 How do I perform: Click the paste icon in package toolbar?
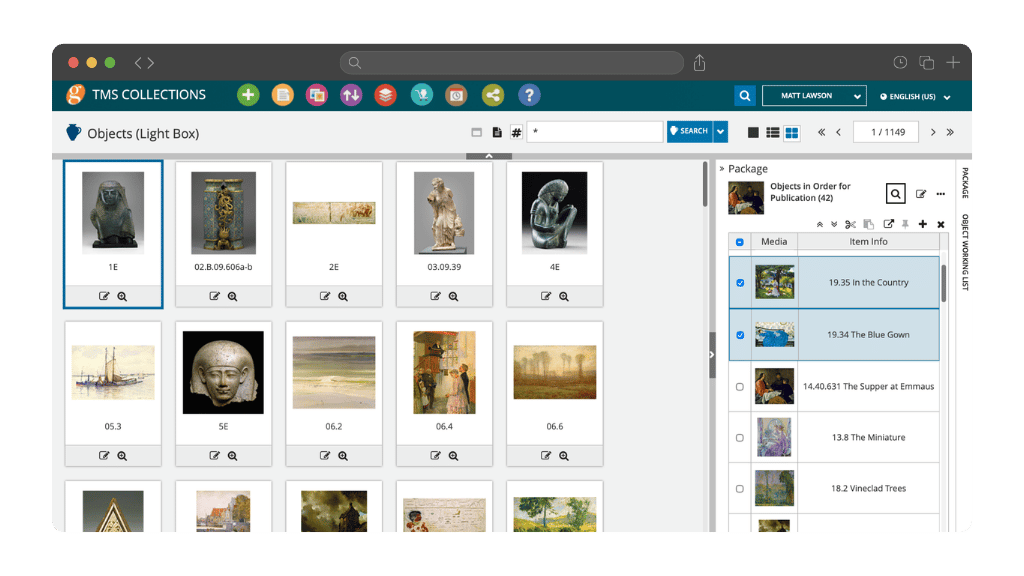[x=869, y=225]
